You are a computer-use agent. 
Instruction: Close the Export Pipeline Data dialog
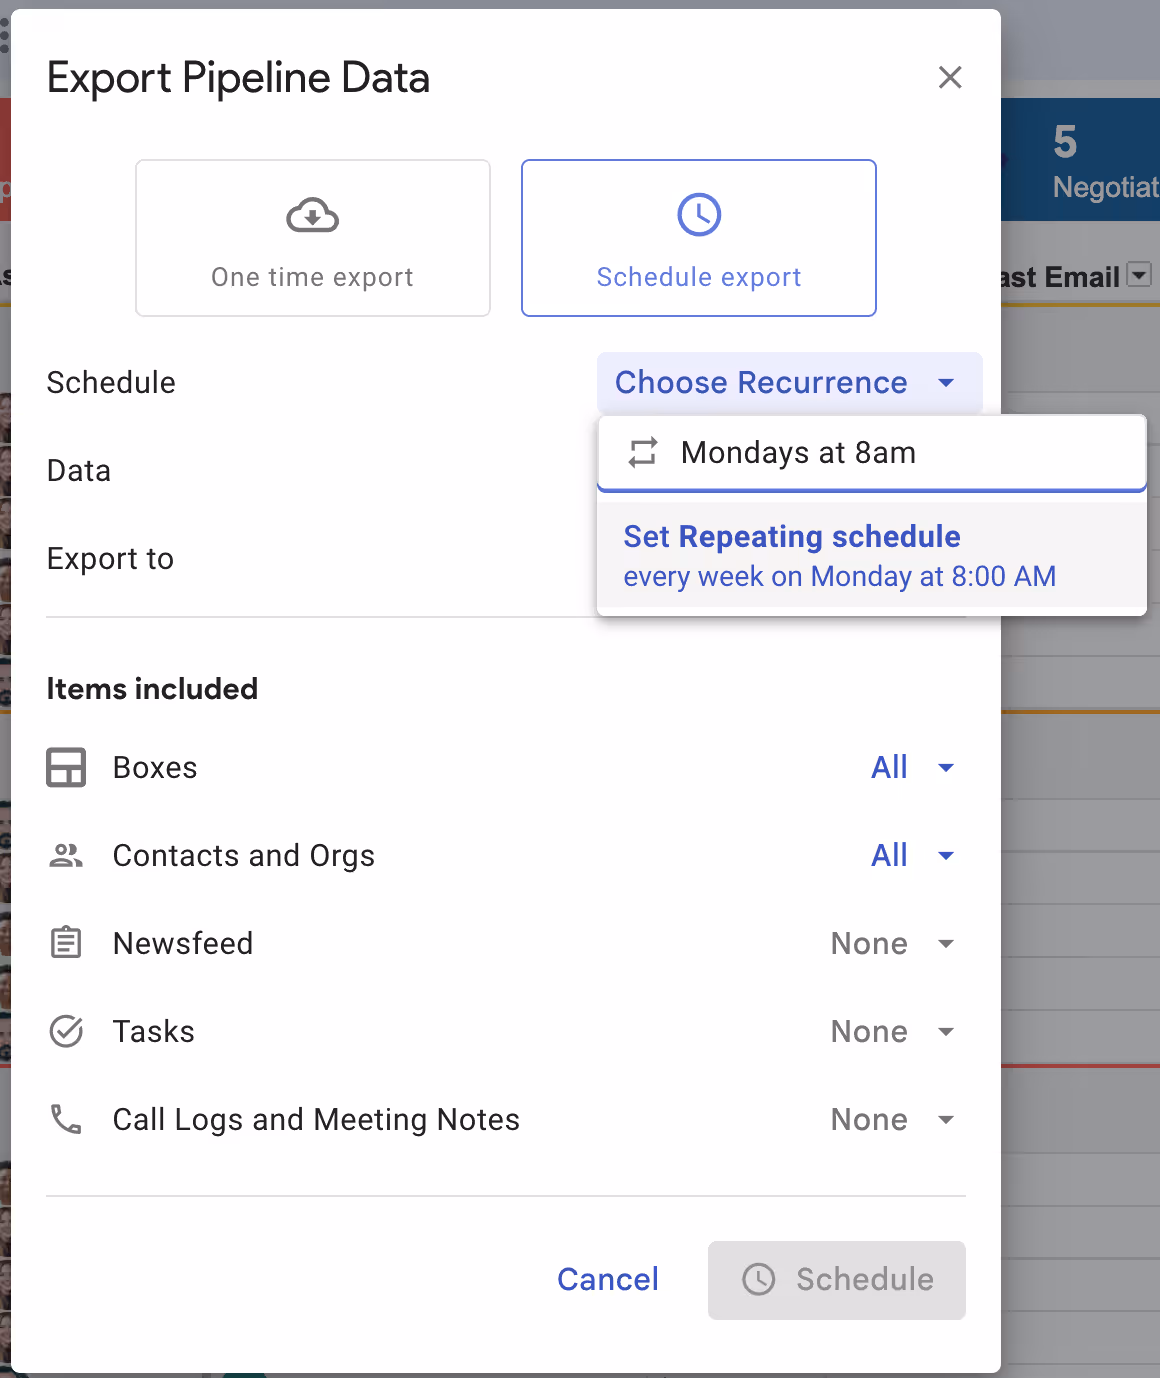(950, 77)
